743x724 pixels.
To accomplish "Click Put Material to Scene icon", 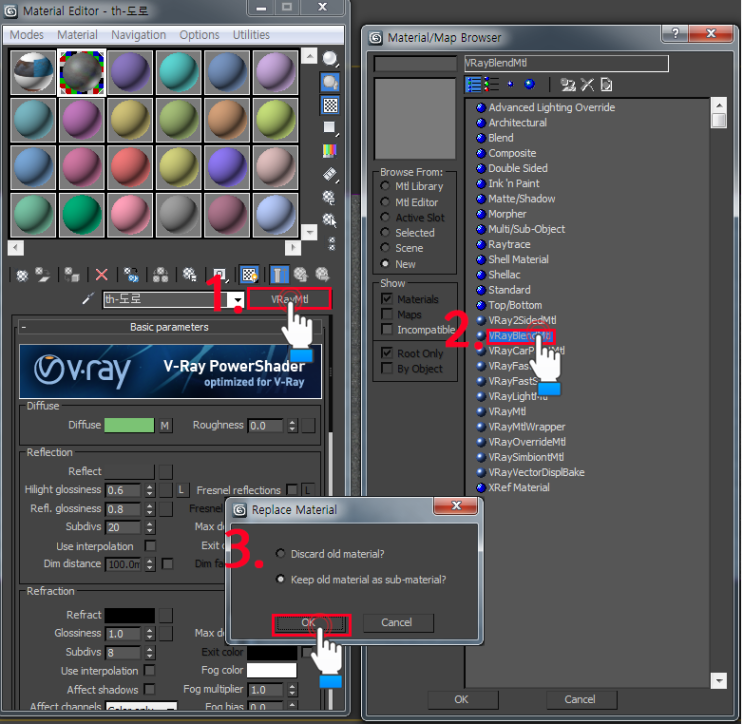I will (43, 274).
